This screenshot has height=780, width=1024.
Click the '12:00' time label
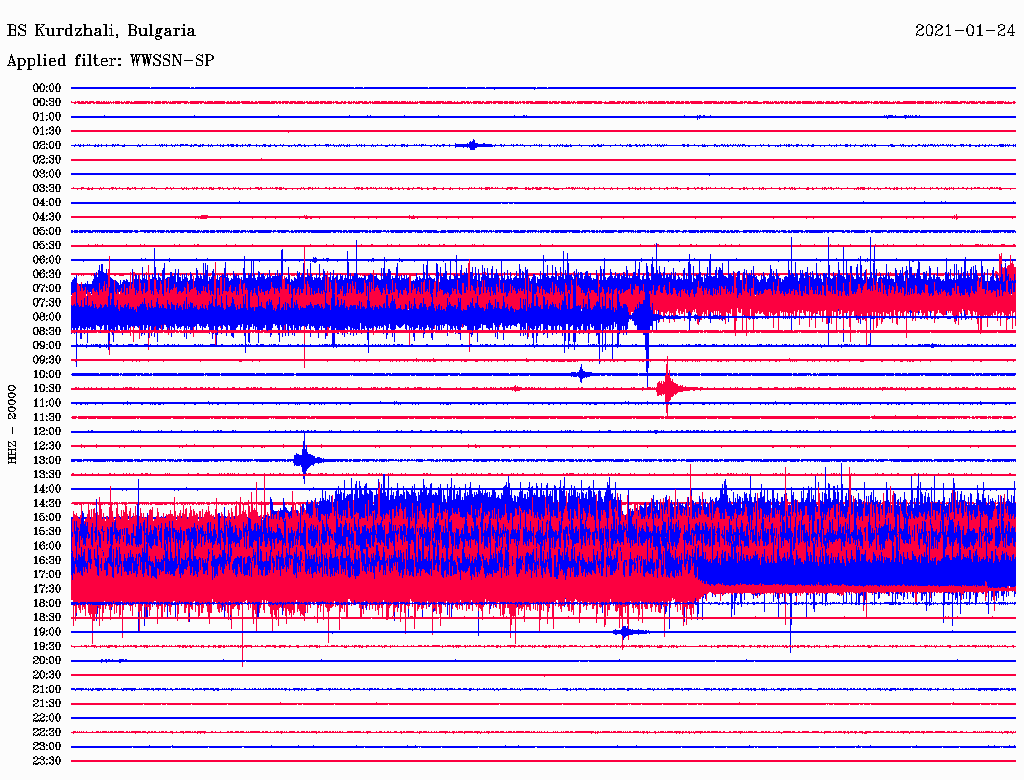[x=47, y=432]
